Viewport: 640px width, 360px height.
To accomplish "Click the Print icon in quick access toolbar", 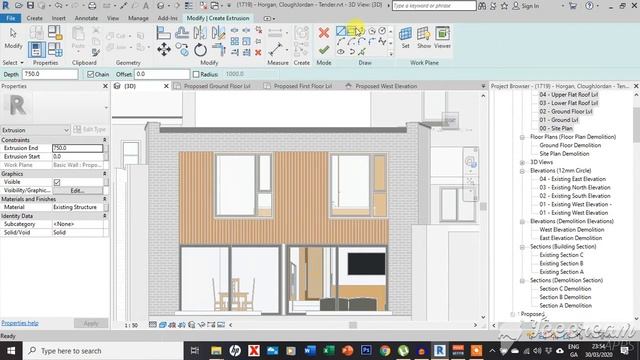I will 92,6.
